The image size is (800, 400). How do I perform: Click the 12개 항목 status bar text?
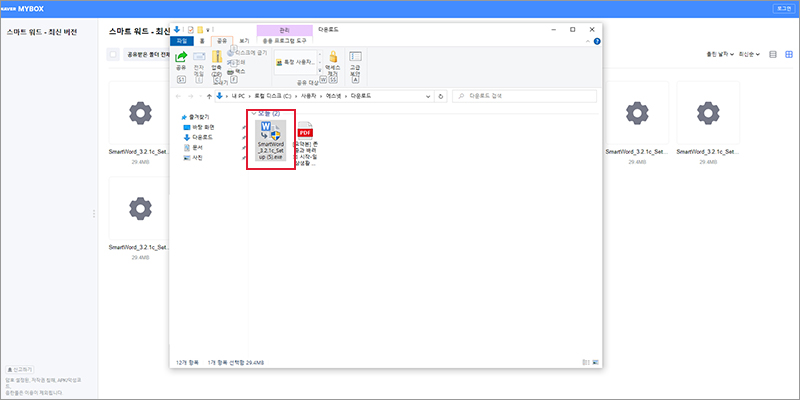pyautogui.click(x=186, y=362)
